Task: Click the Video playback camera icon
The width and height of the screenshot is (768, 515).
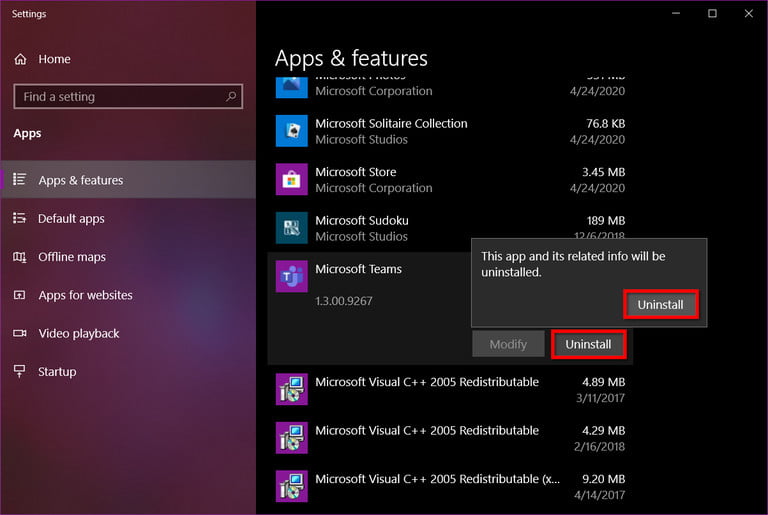Action: [x=20, y=333]
